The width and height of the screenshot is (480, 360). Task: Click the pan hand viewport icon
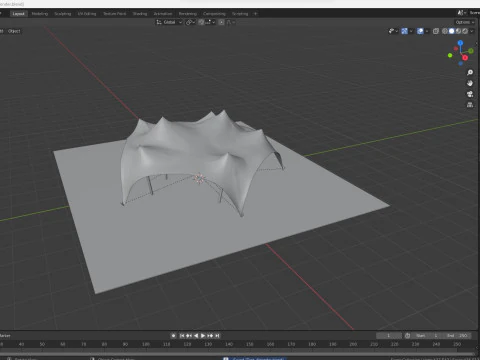tap(470, 83)
